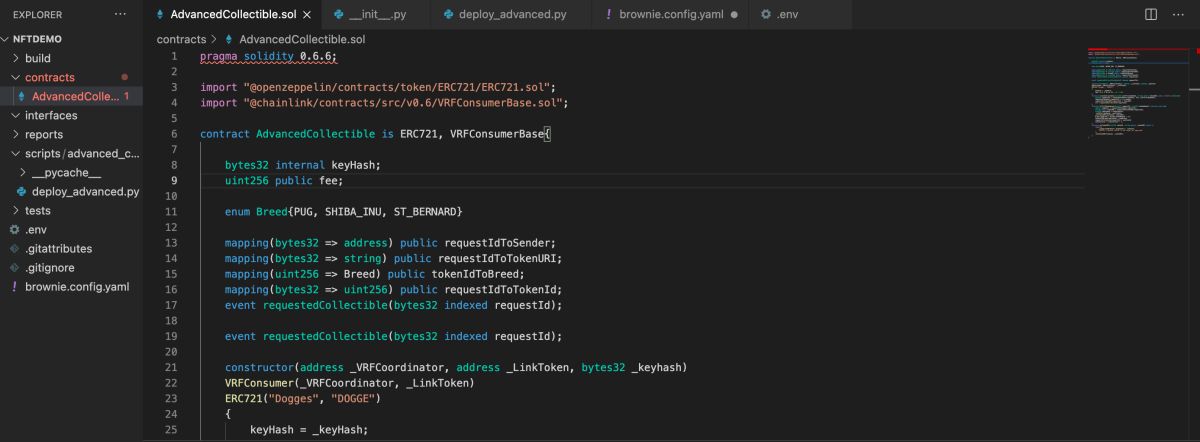Click the contracts breadcrumb segment
The image size is (1200, 442).
click(180, 39)
